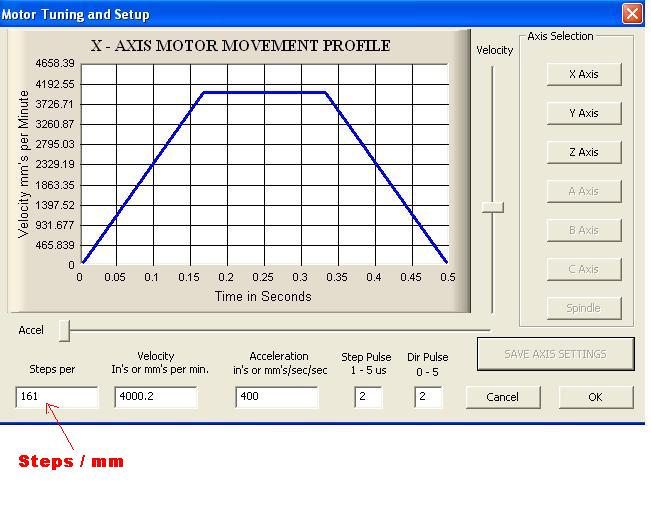The width and height of the screenshot is (651, 512).
Task: Click the B Axis button
Action: [x=584, y=230]
